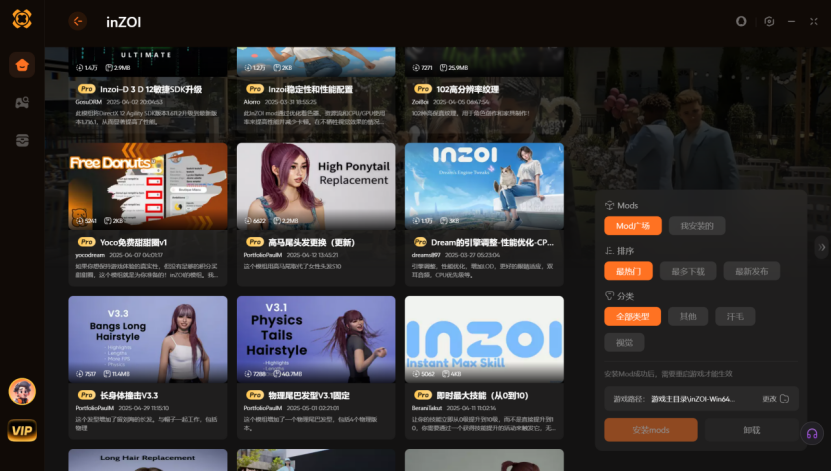This screenshot has height=471, width=831.
Task: Click the headset customer support icon
Action: [x=812, y=434]
